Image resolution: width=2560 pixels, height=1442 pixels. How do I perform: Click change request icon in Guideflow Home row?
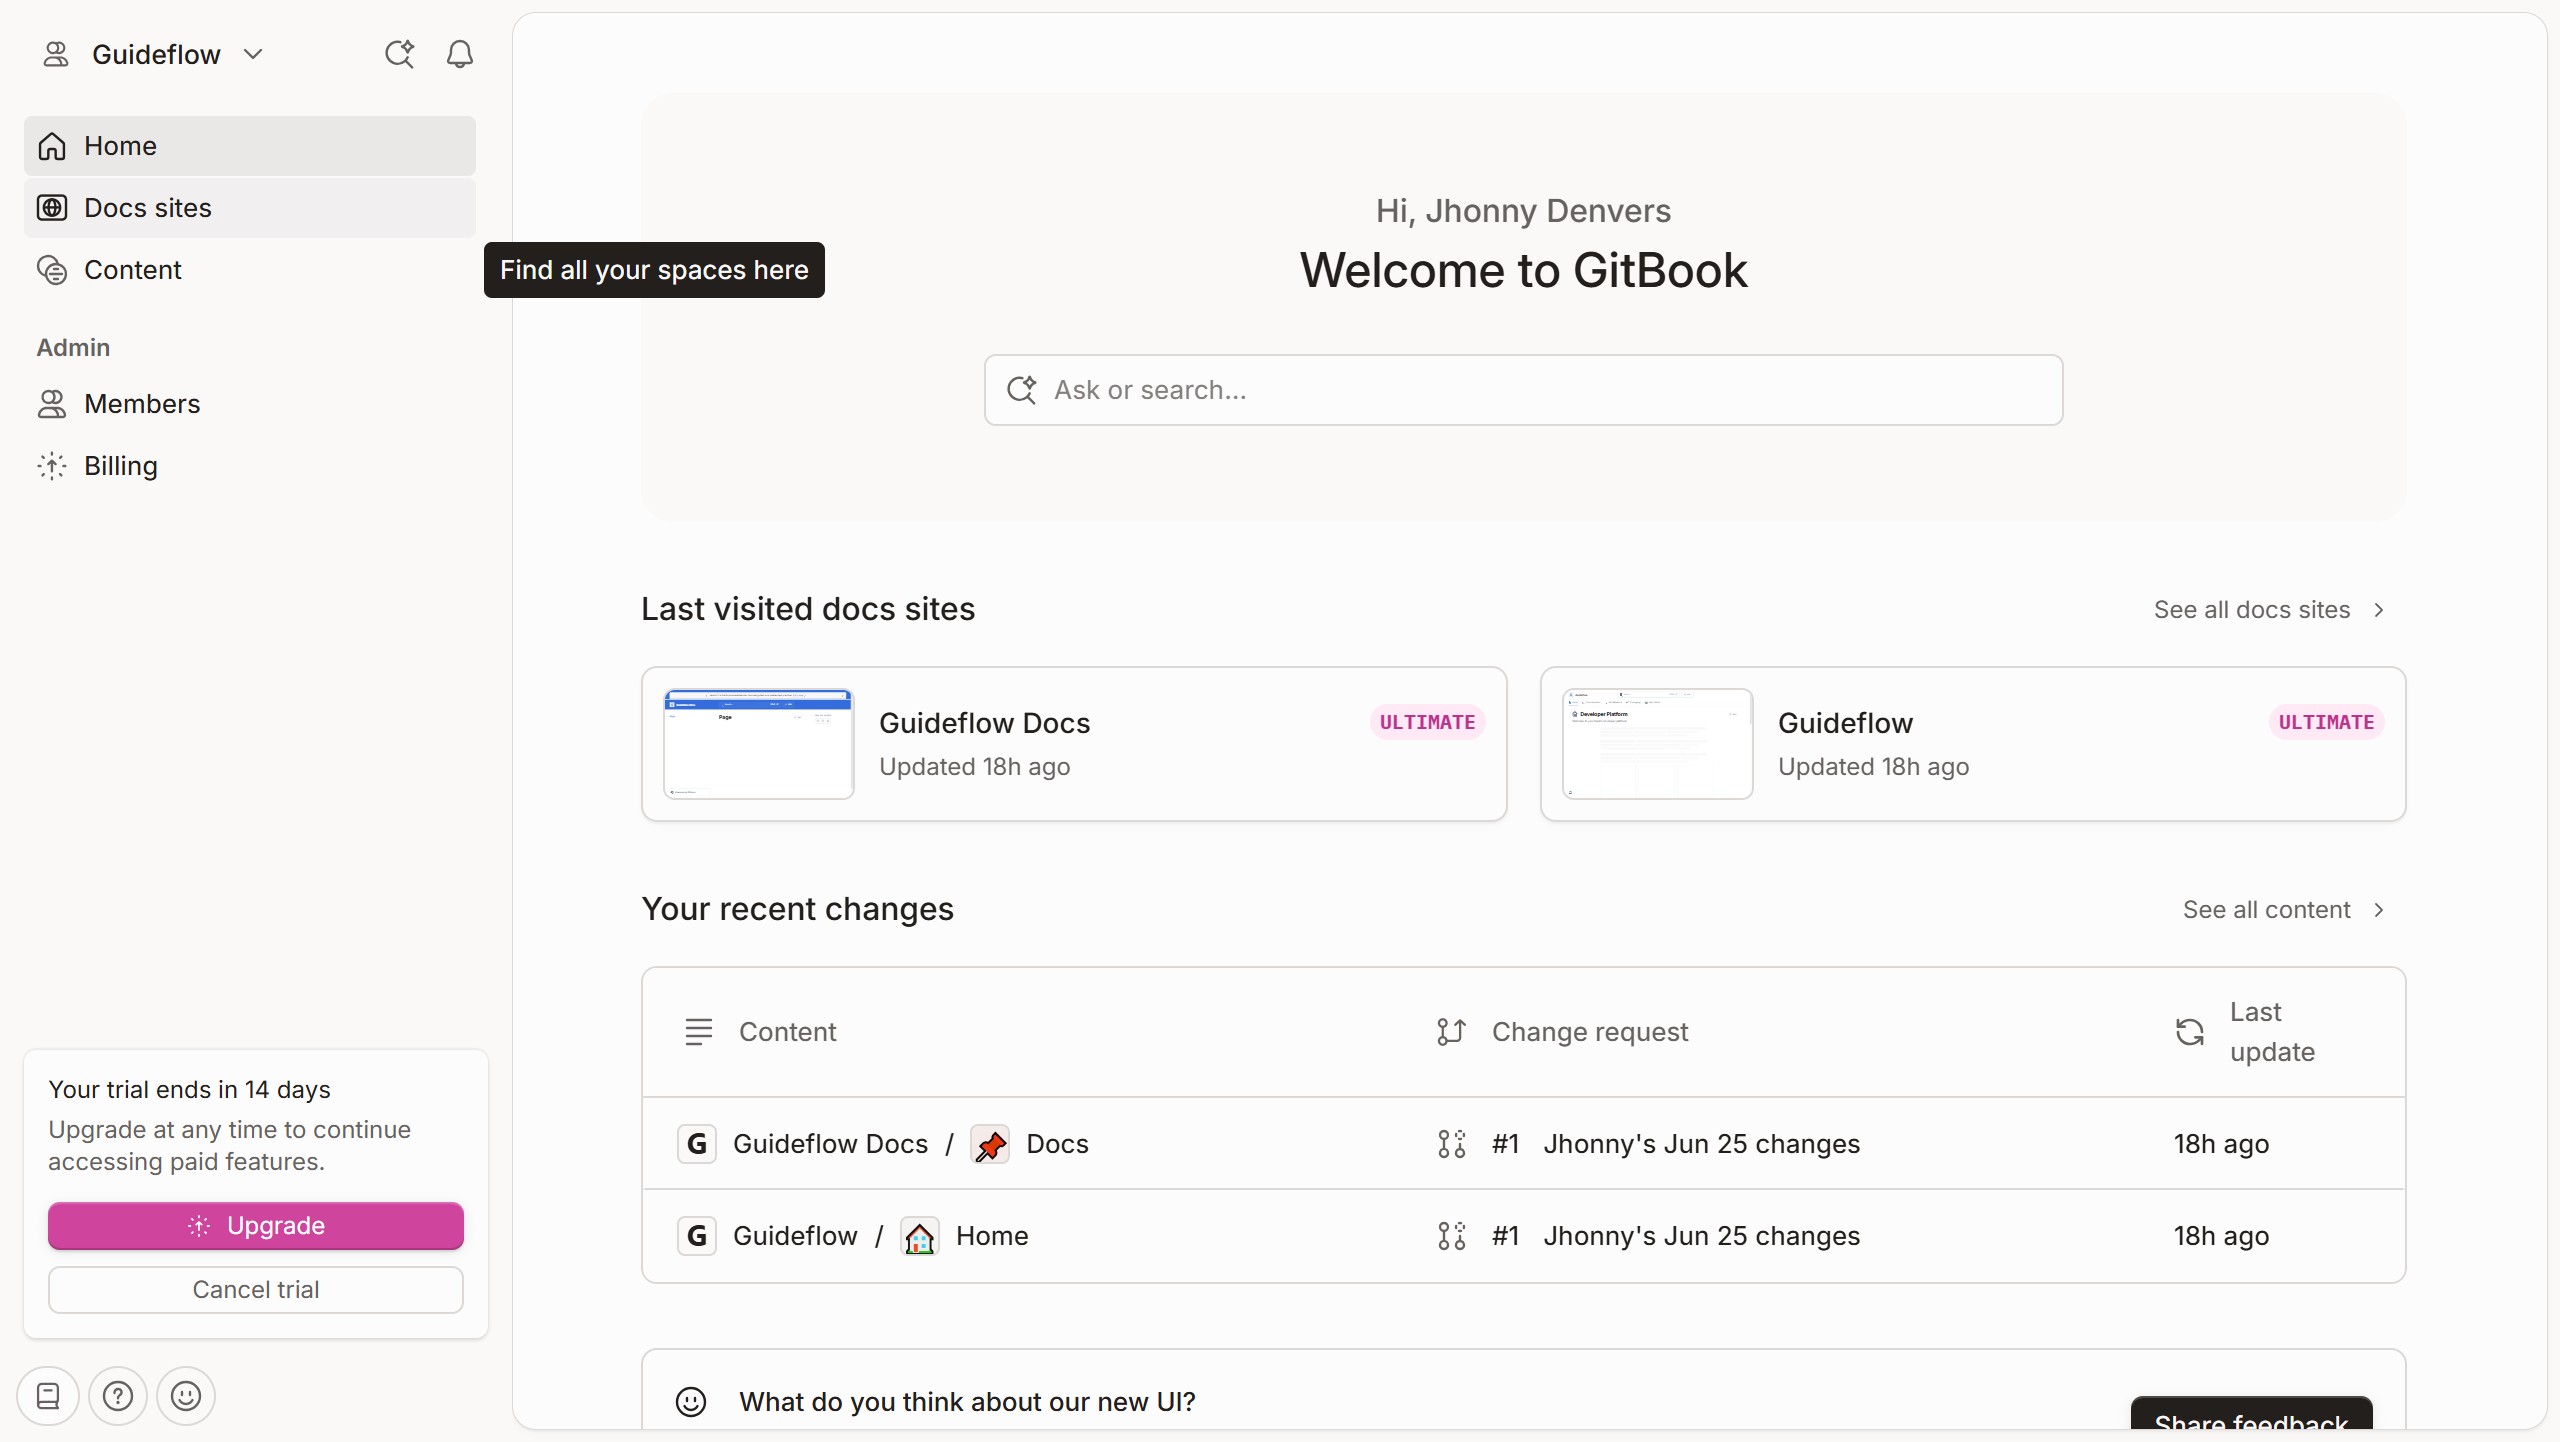coord(1451,1236)
